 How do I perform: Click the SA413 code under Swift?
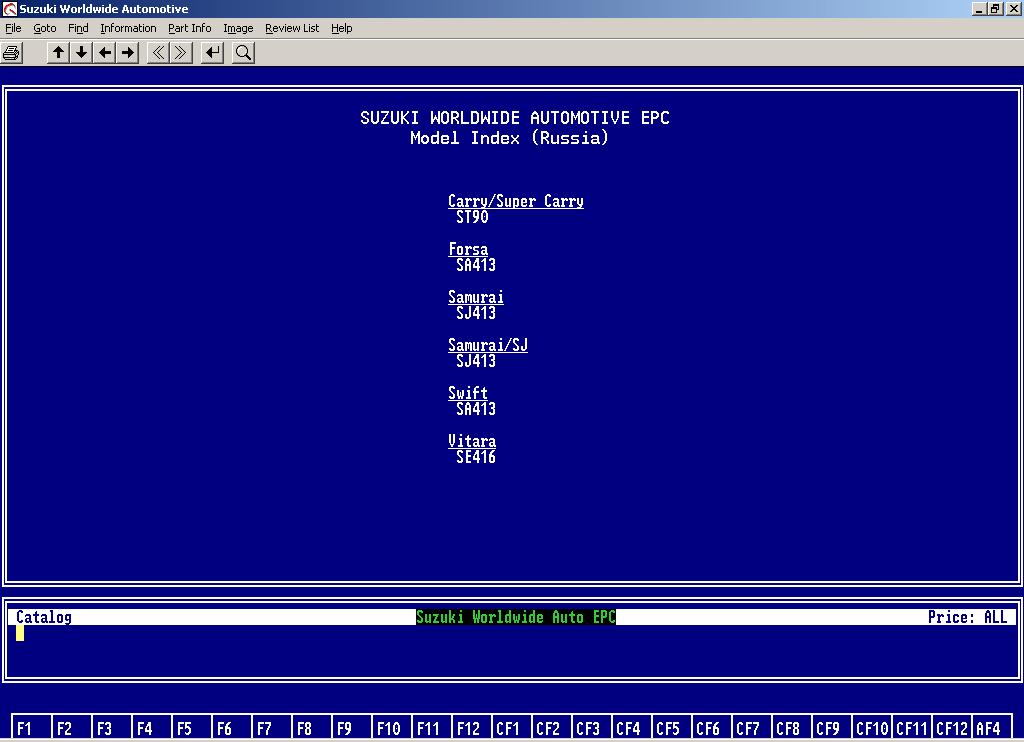pyautogui.click(x=476, y=409)
